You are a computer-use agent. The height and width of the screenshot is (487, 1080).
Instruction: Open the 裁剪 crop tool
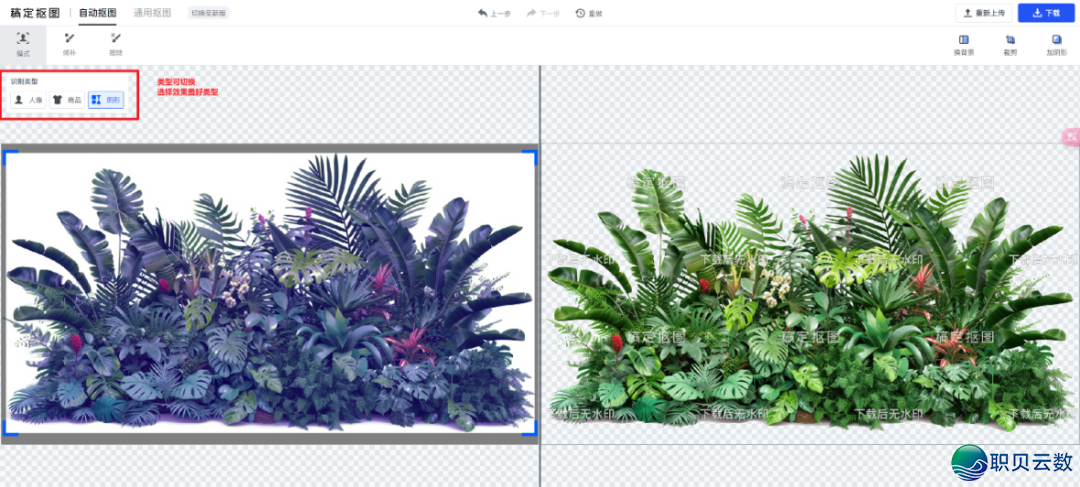coord(1010,45)
